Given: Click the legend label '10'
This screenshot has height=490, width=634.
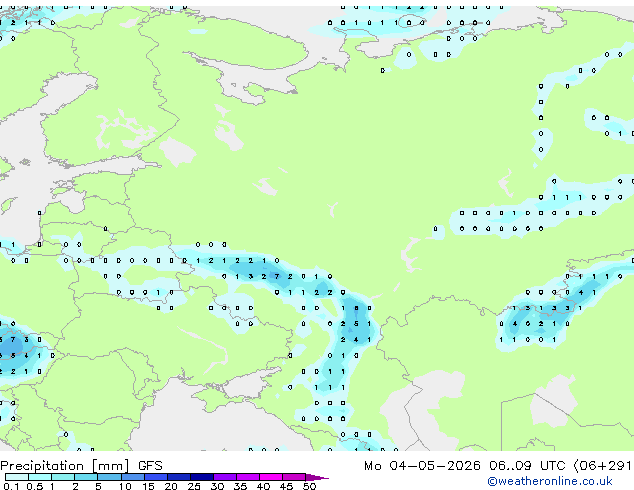Looking at the screenshot, I should point(125,486).
